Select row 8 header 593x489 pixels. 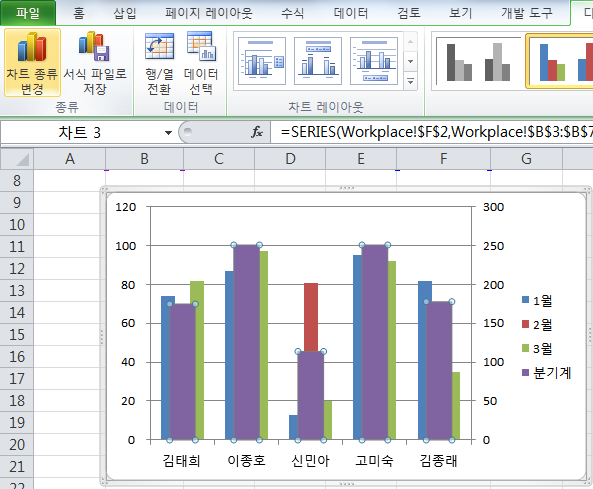[17, 181]
